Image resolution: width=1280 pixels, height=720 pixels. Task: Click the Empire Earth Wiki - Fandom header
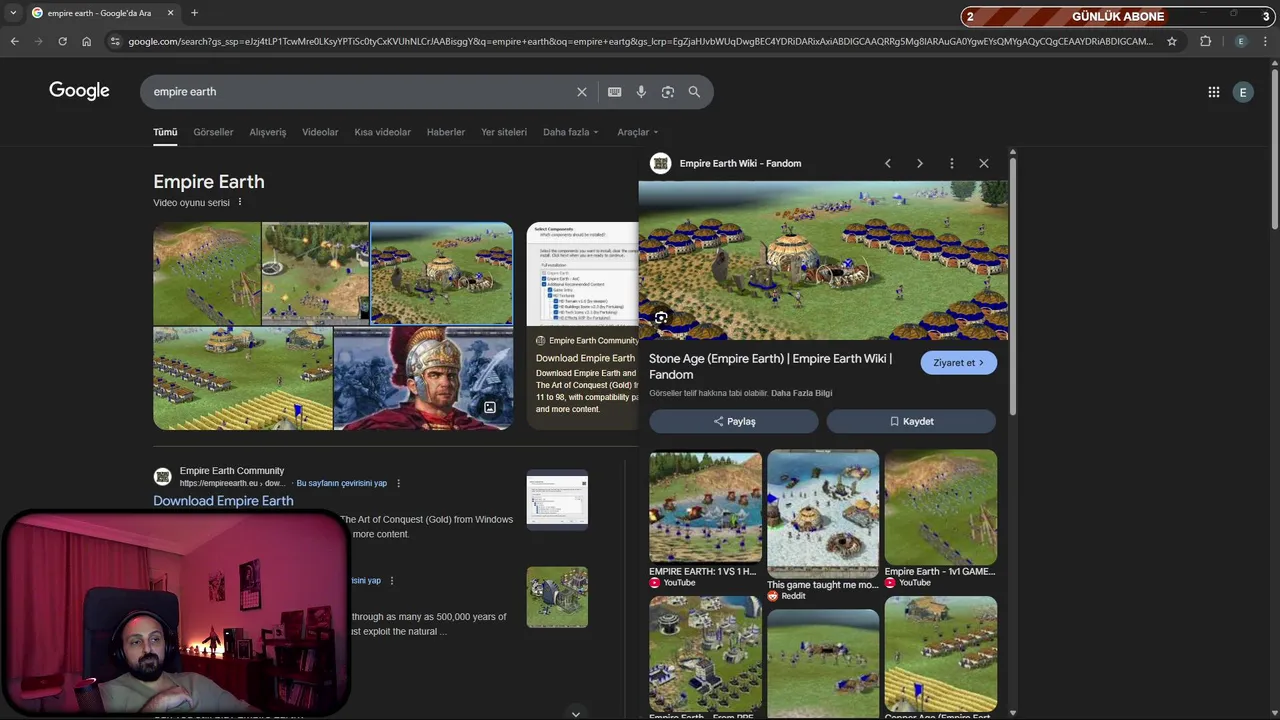click(740, 163)
